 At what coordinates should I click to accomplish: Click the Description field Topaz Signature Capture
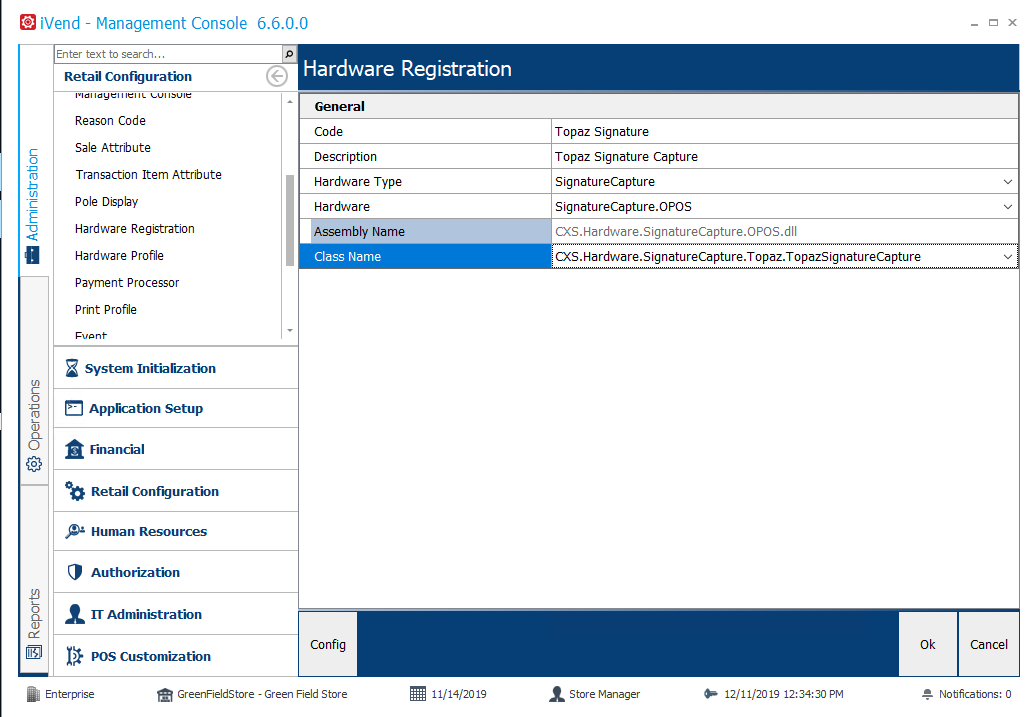click(784, 157)
